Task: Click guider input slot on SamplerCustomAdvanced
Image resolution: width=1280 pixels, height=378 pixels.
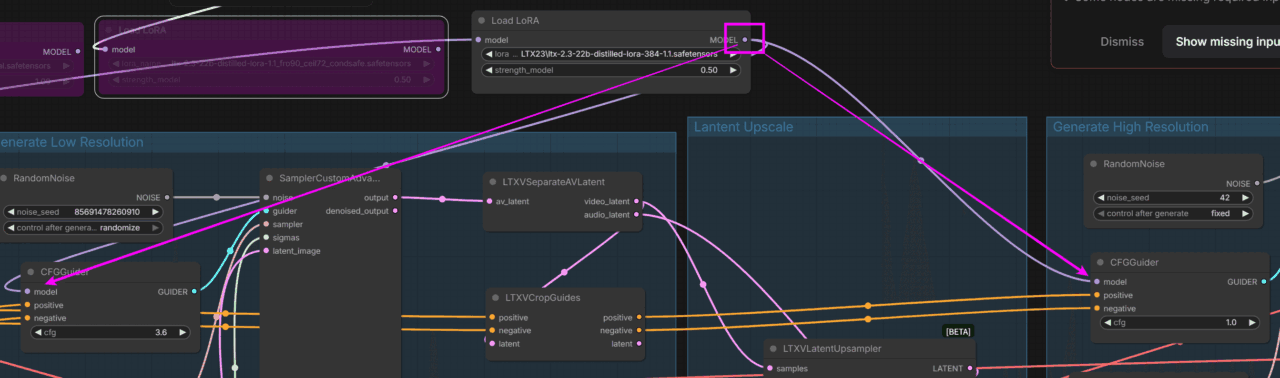Action: point(266,211)
